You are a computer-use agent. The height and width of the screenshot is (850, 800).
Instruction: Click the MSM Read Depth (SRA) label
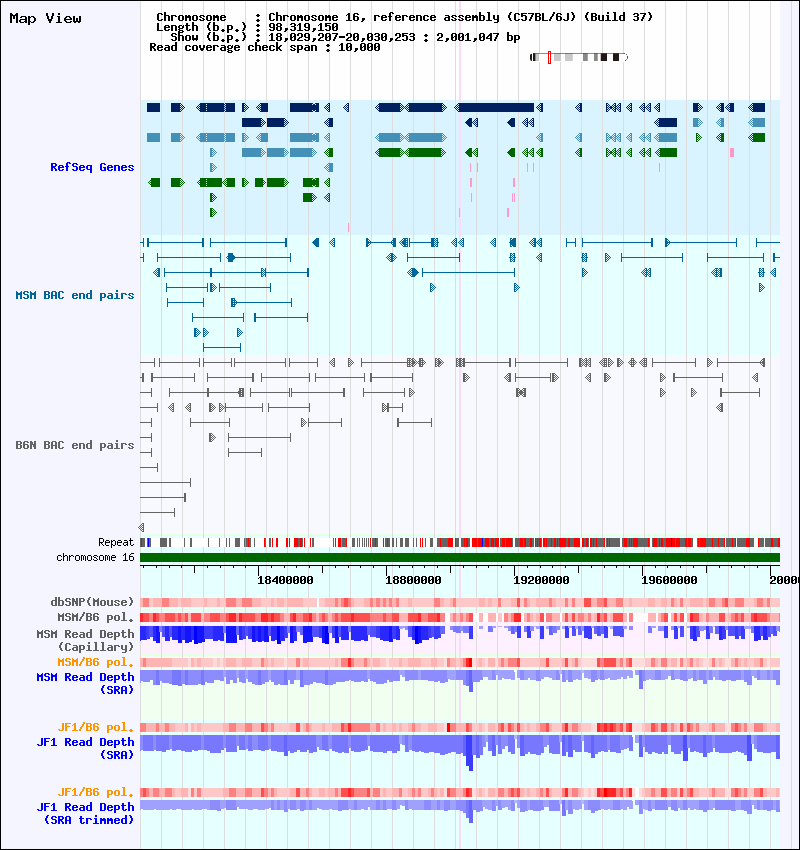pos(85,683)
